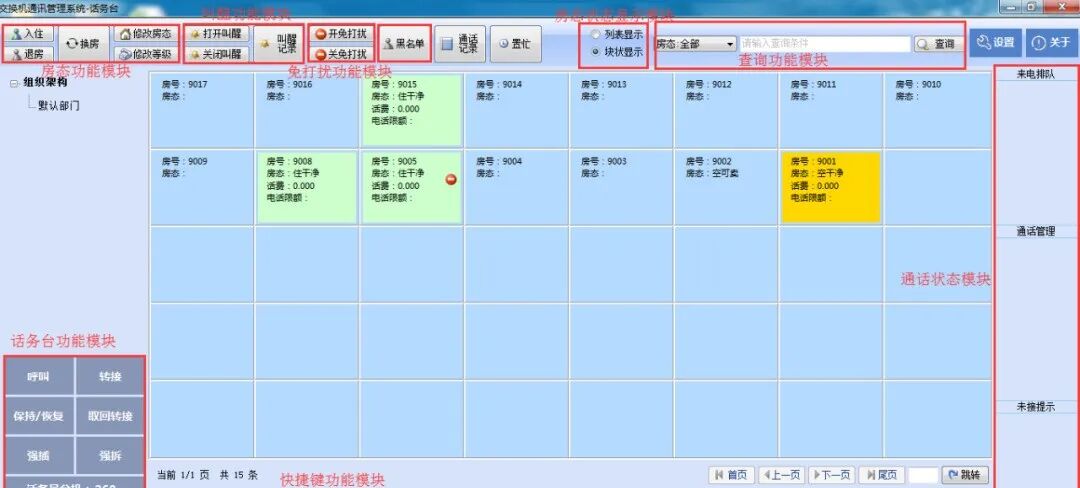Select the green room 9015 card
Viewport: 1080px width, 488px height.
pyautogui.click(x=411, y=110)
